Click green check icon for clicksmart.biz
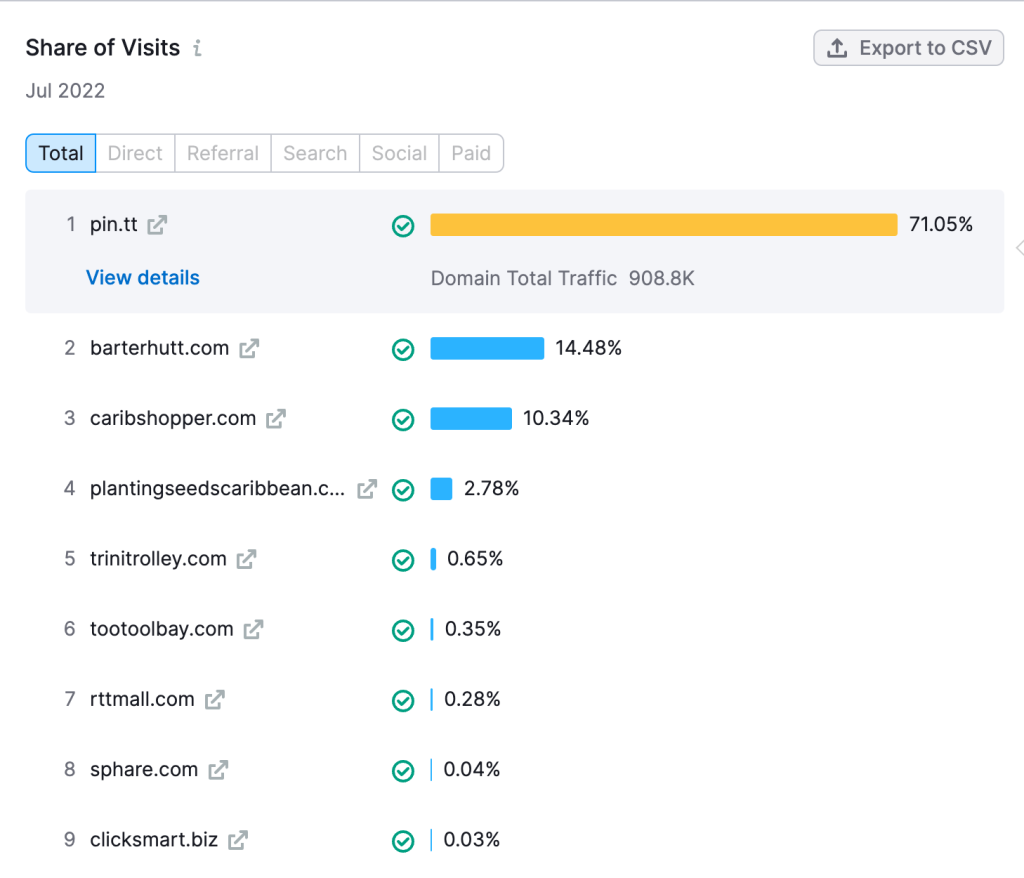Viewport: 1024px width, 878px height. tap(403, 841)
